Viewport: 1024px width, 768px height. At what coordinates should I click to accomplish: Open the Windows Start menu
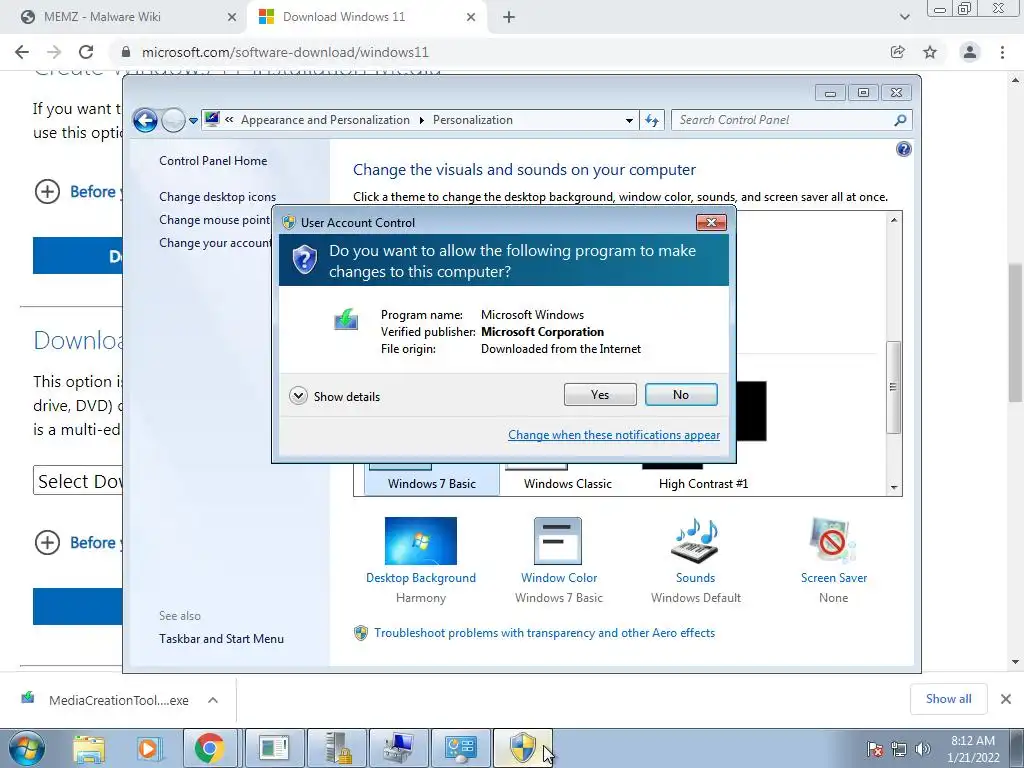click(27, 748)
